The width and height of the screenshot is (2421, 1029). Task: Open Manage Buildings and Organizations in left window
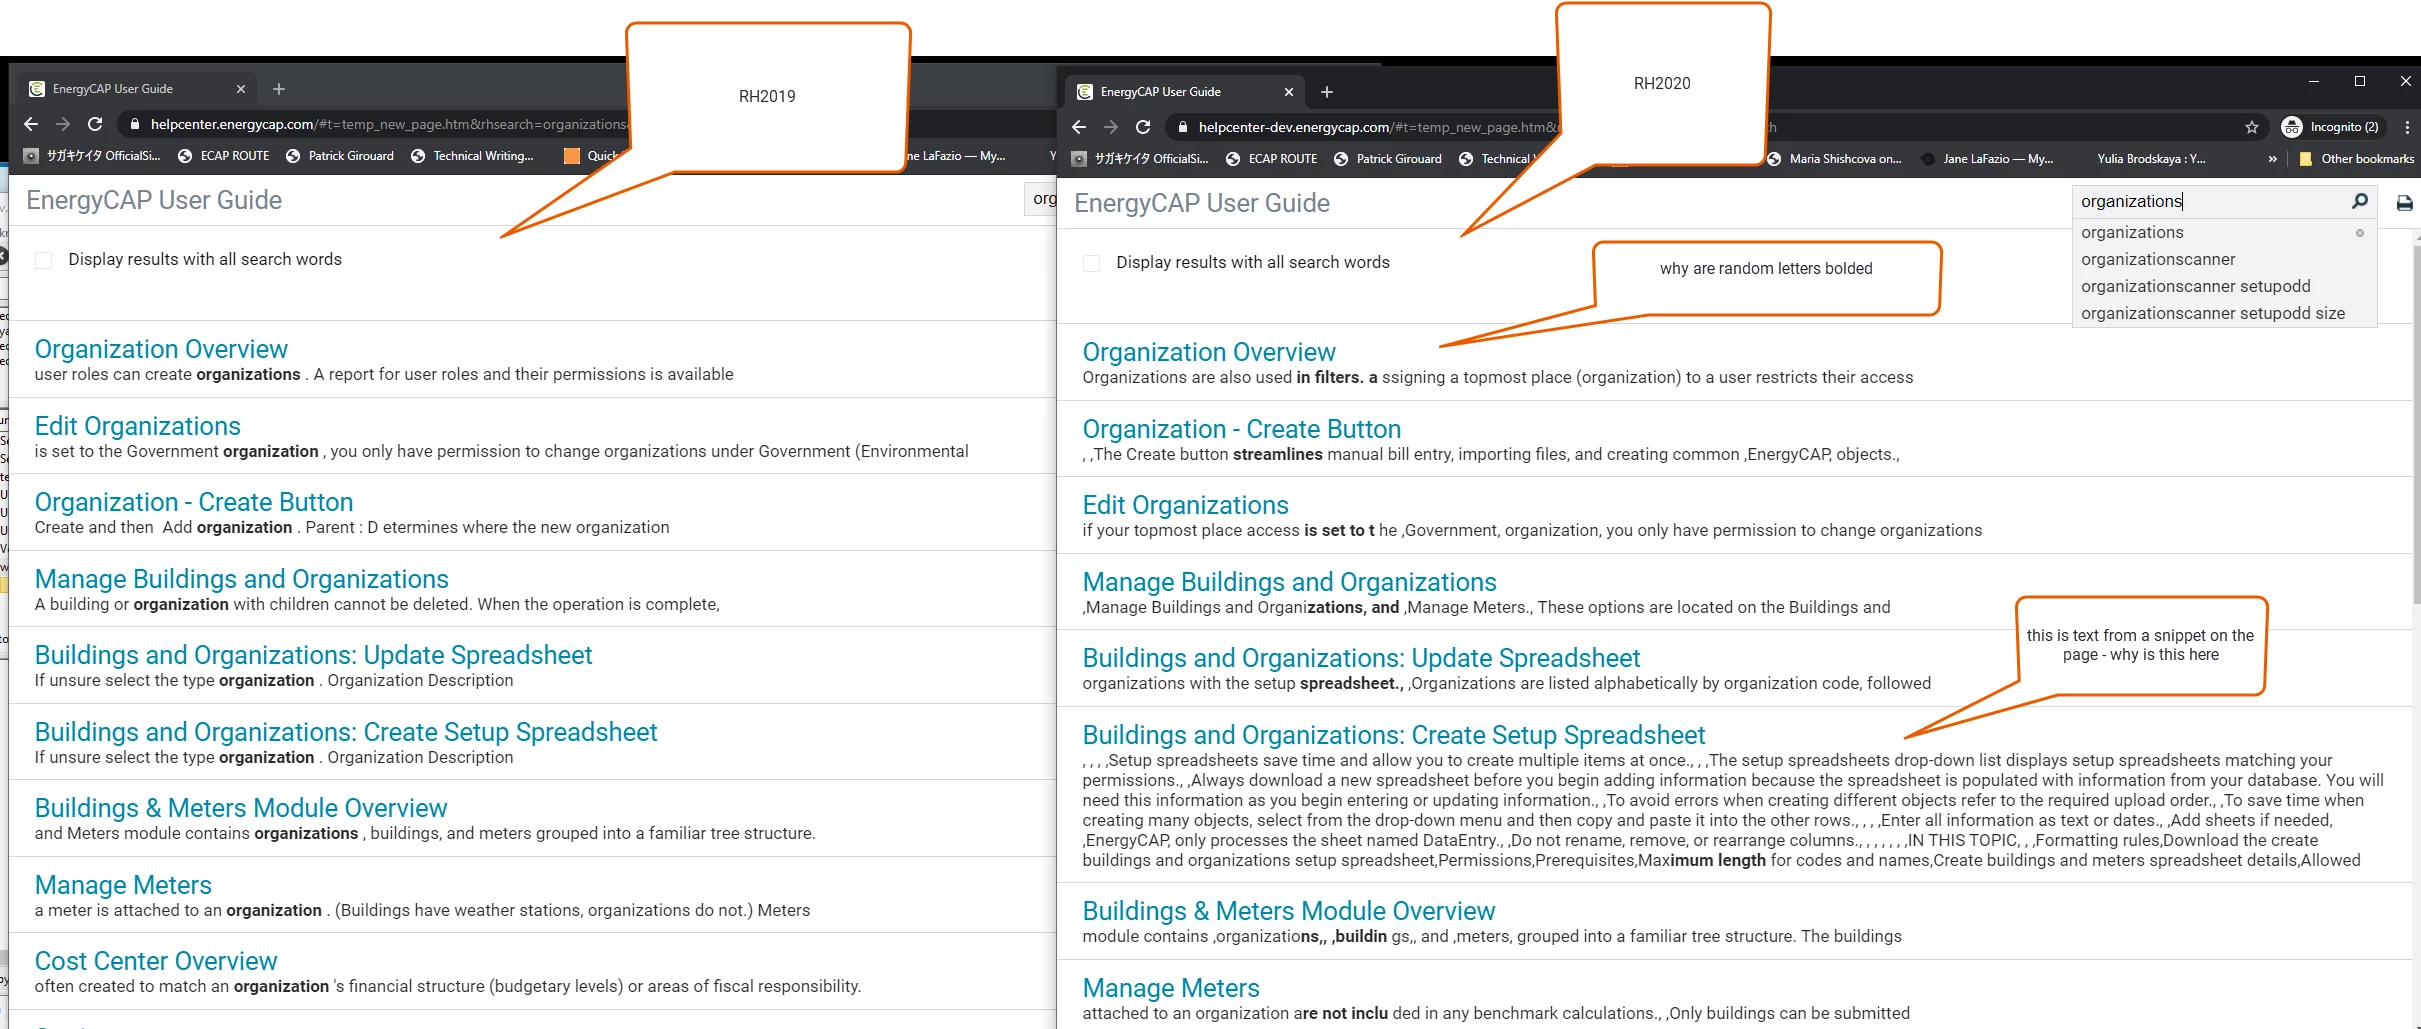(242, 579)
